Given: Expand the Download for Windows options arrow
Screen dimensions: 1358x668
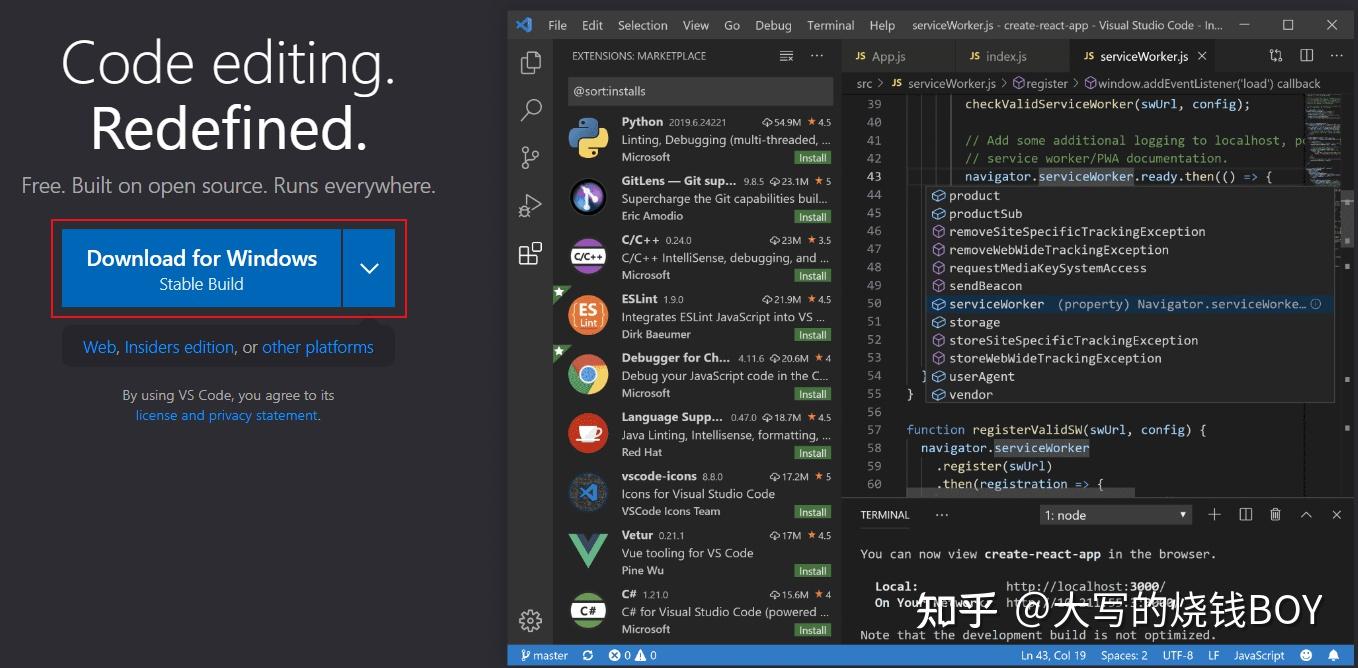Looking at the screenshot, I should (369, 268).
